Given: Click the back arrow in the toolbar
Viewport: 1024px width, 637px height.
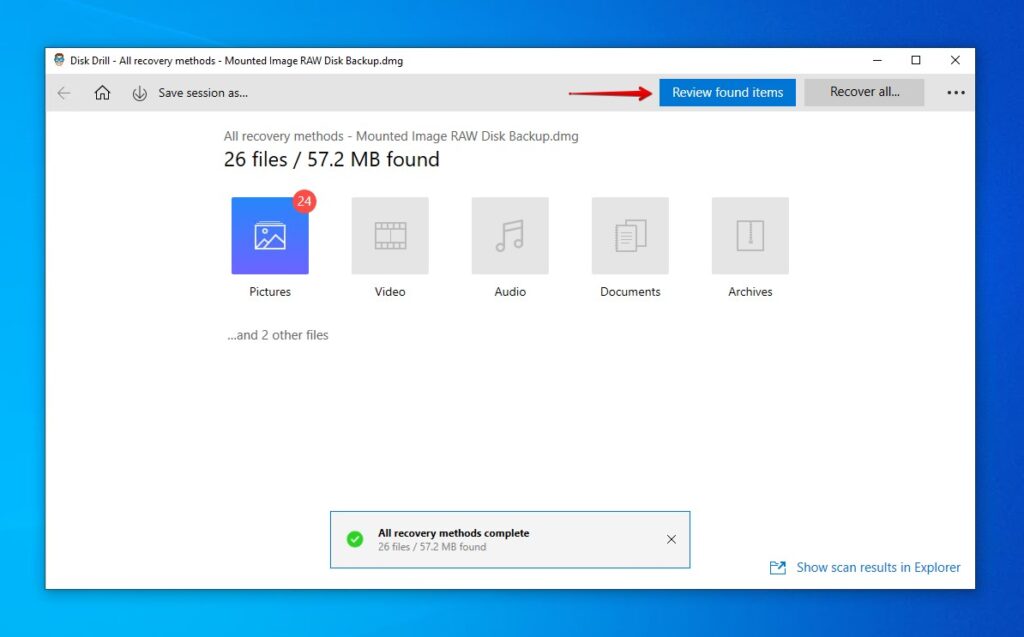Looking at the screenshot, I should (x=64, y=93).
